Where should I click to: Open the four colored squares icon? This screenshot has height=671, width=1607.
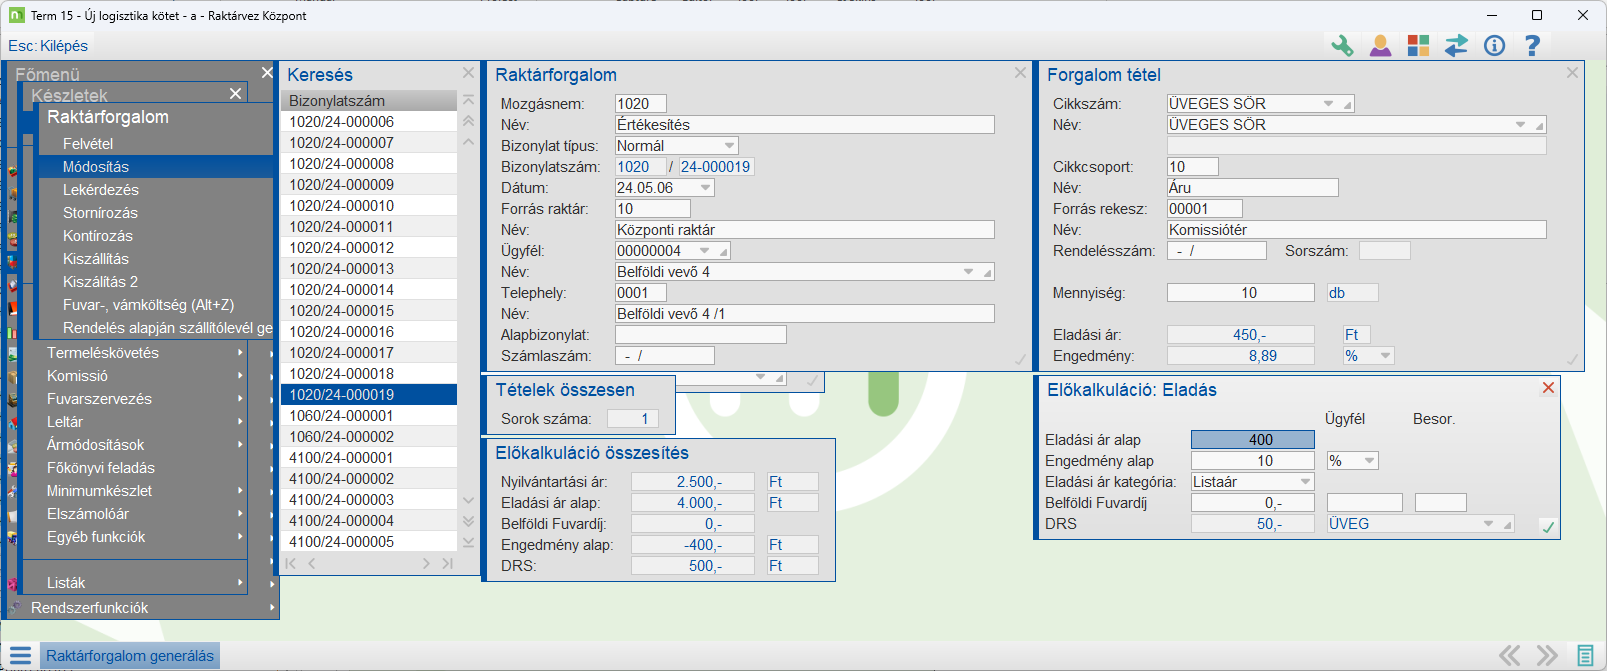[x=1418, y=45]
